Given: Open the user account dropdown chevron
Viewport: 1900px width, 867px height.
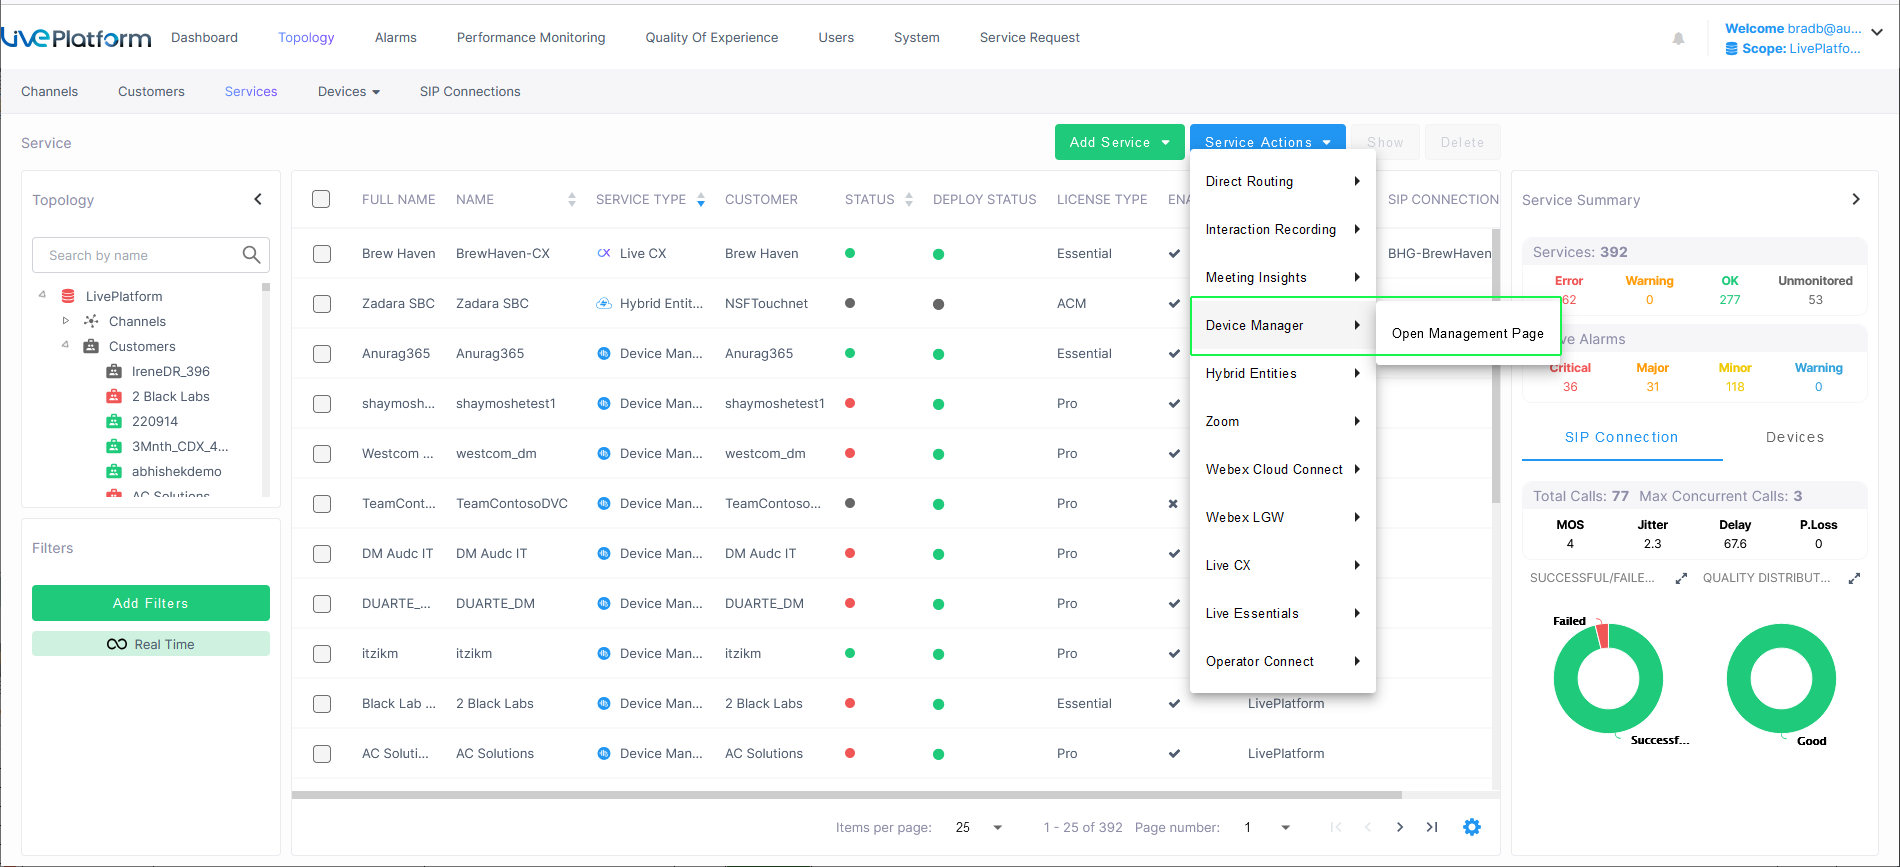Looking at the screenshot, I should pyautogui.click(x=1877, y=32).
